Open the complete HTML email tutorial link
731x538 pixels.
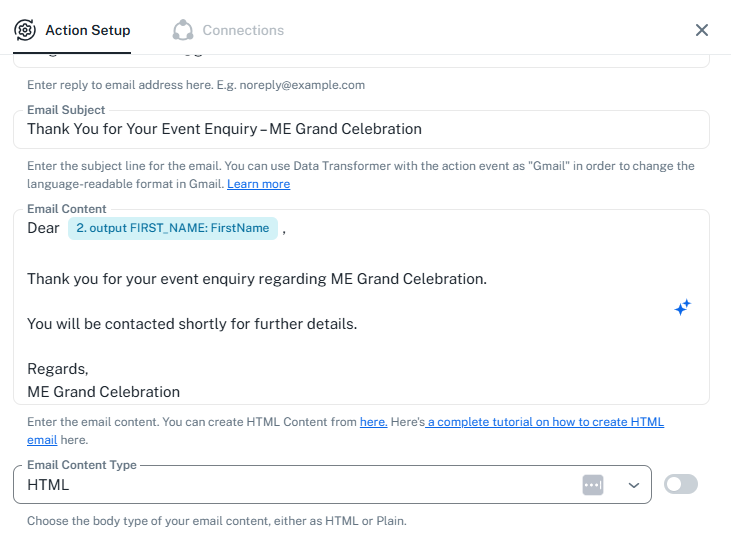coord(545,422)
